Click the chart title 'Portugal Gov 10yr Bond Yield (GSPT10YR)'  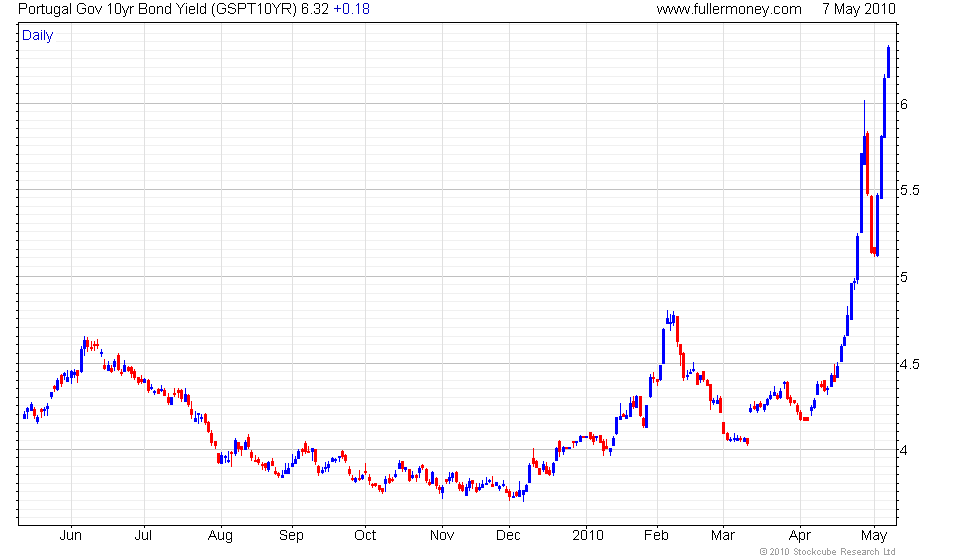click(x=158, y=9)
